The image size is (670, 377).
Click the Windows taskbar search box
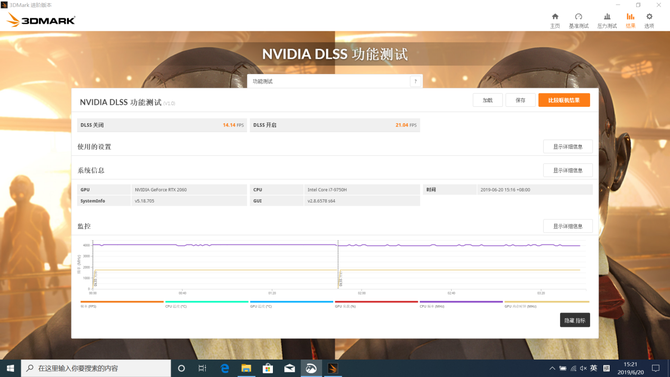(96, 368)
